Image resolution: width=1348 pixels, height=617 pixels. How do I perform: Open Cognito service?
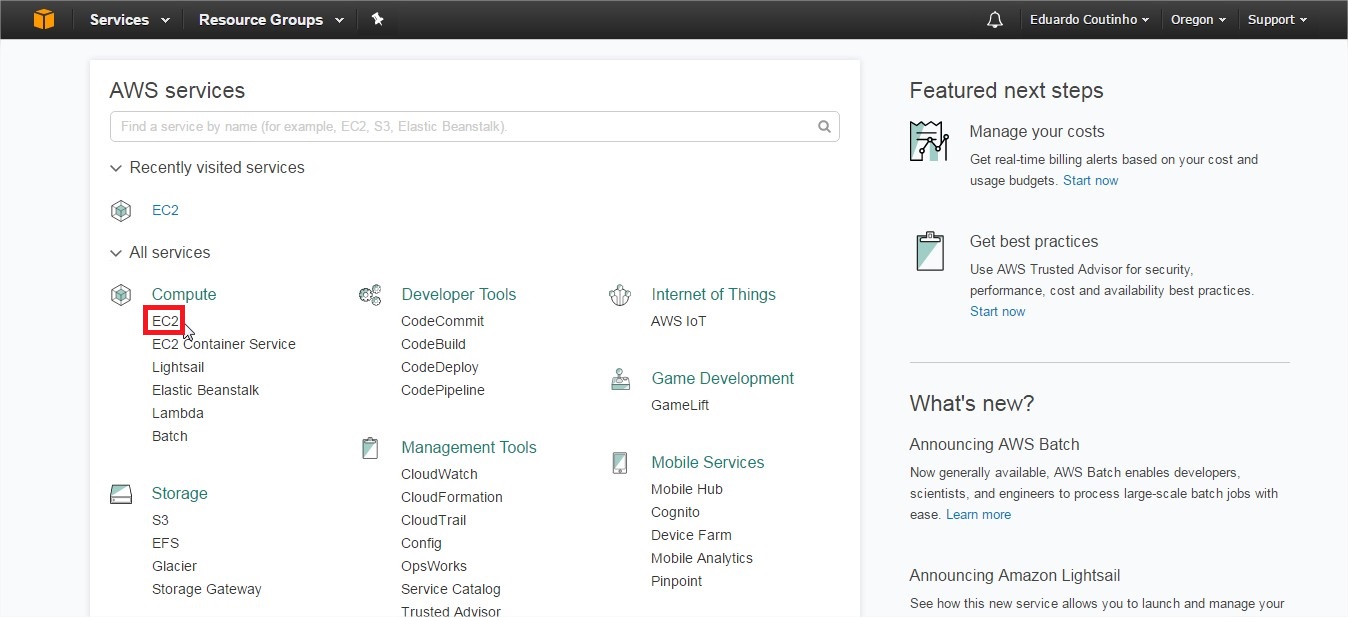[x=675, y=512]
